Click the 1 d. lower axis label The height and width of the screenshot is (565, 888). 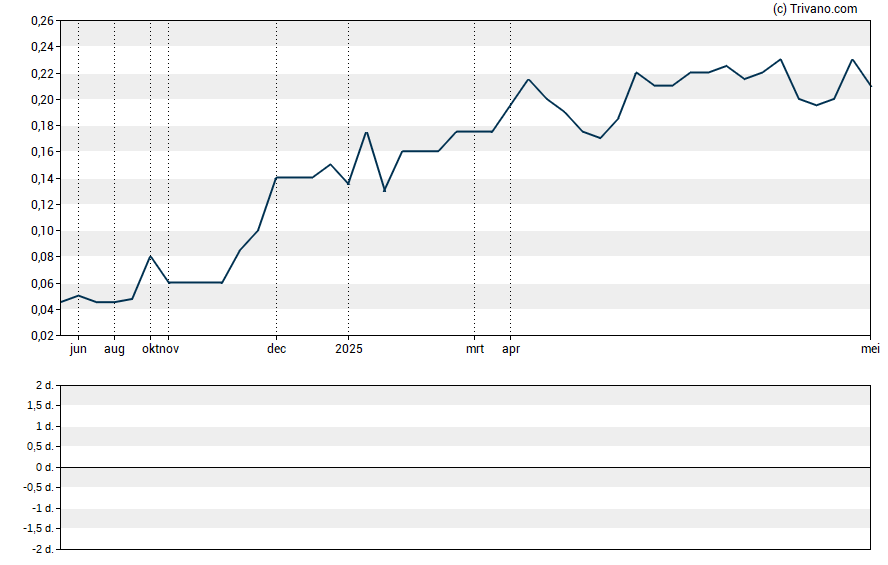pos(45,426)
